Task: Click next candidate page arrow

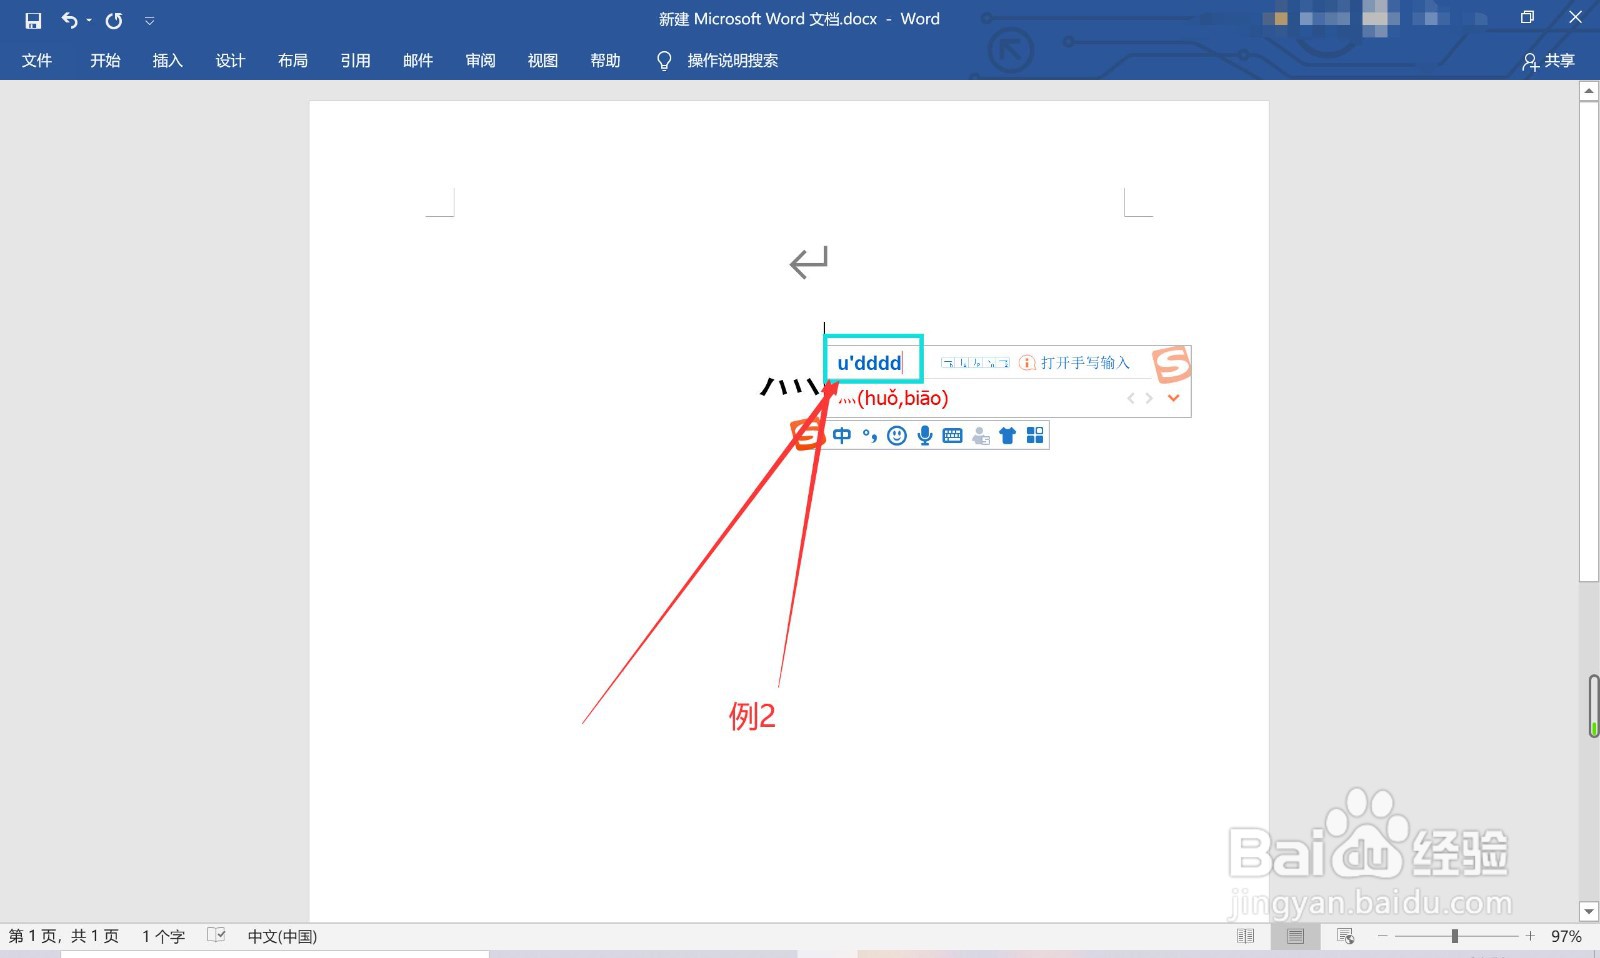Action: (x=1149, y=398)
